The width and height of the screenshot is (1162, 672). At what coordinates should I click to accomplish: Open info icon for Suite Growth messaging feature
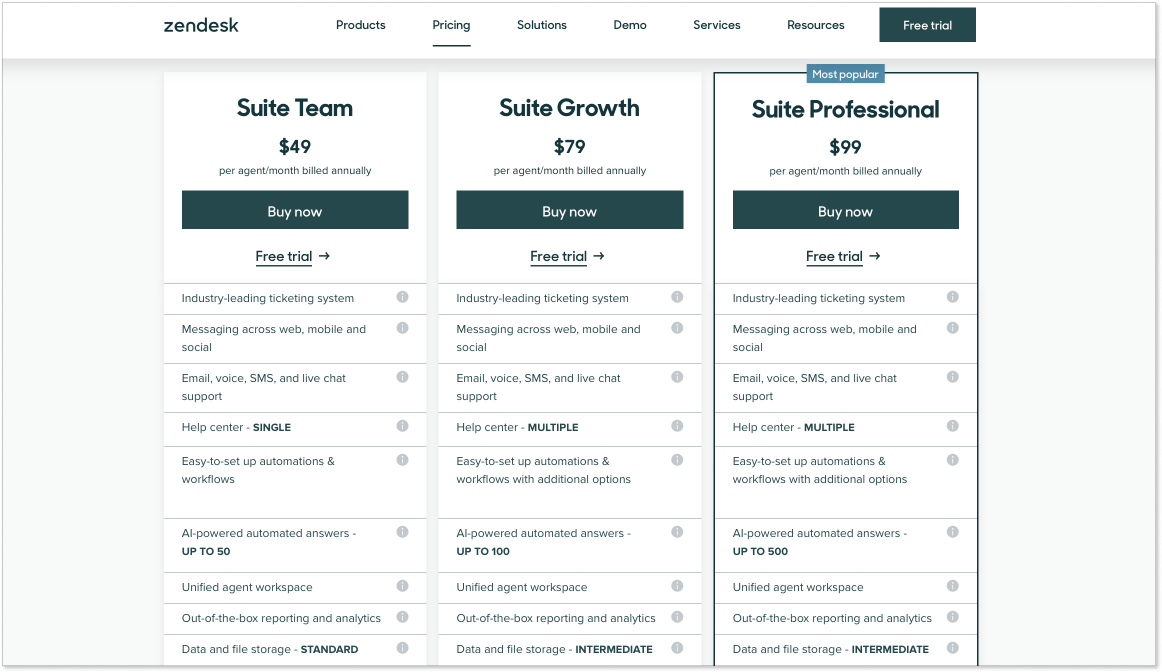pyautogui.click(x=677, y=328)
